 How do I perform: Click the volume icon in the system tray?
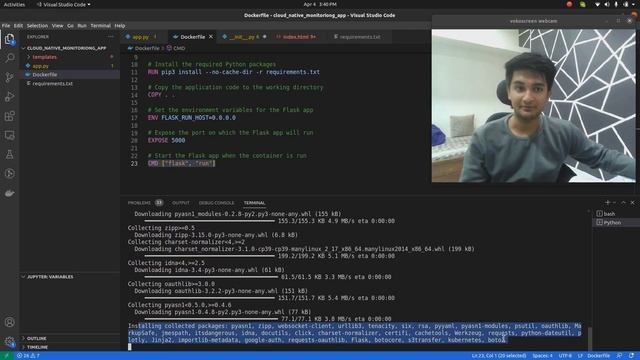pyautogui.click(x=607, y=4)
